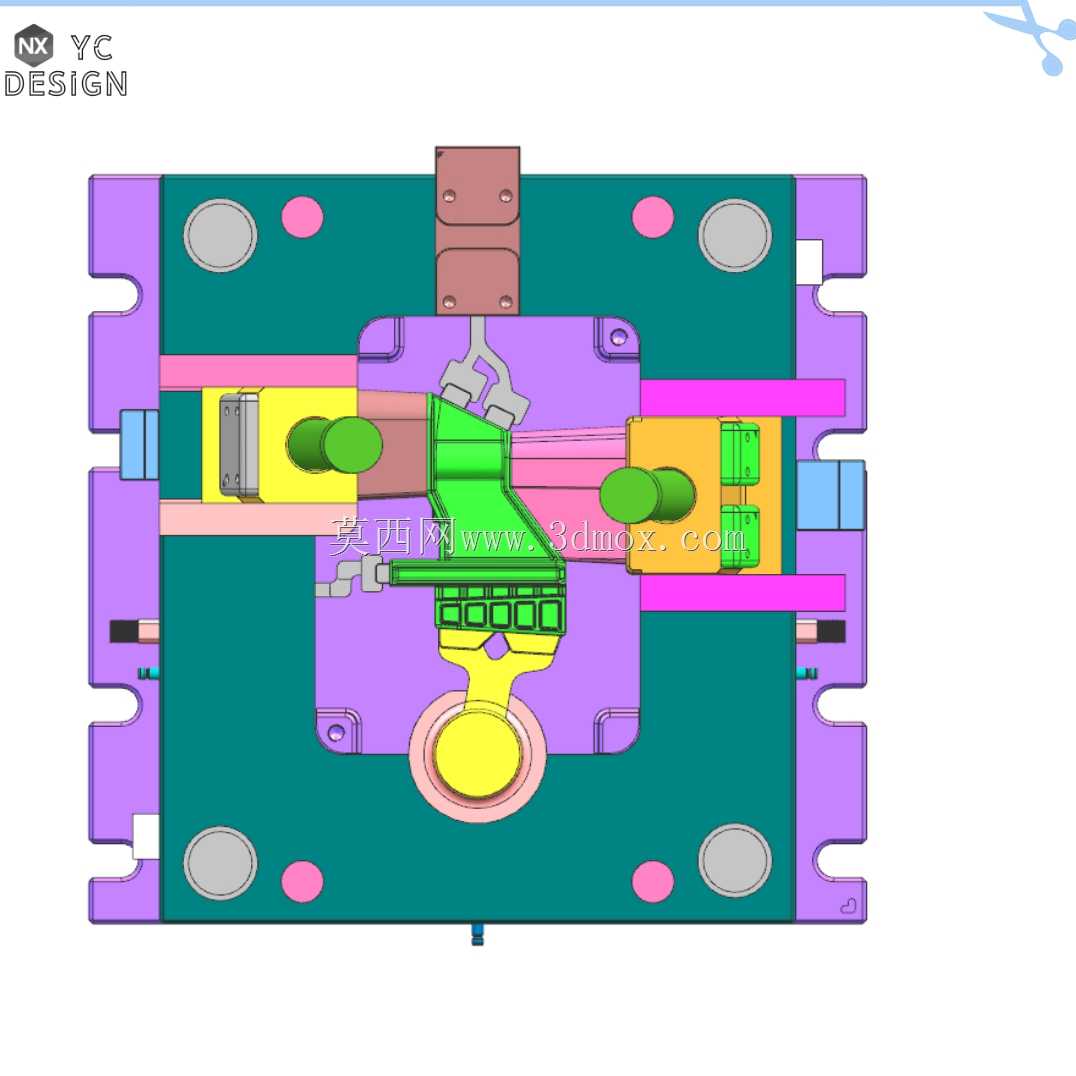Select the top-left pink return pin
1076x1076 pixels.
pos(303,217)
